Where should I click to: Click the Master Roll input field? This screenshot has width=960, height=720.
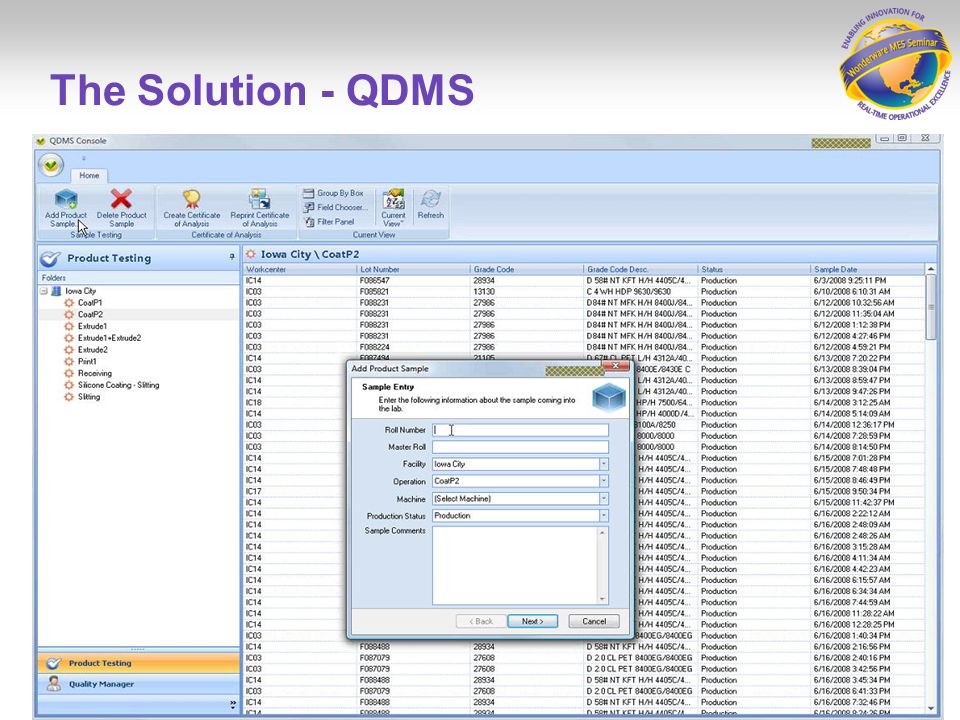click(520, 447)
